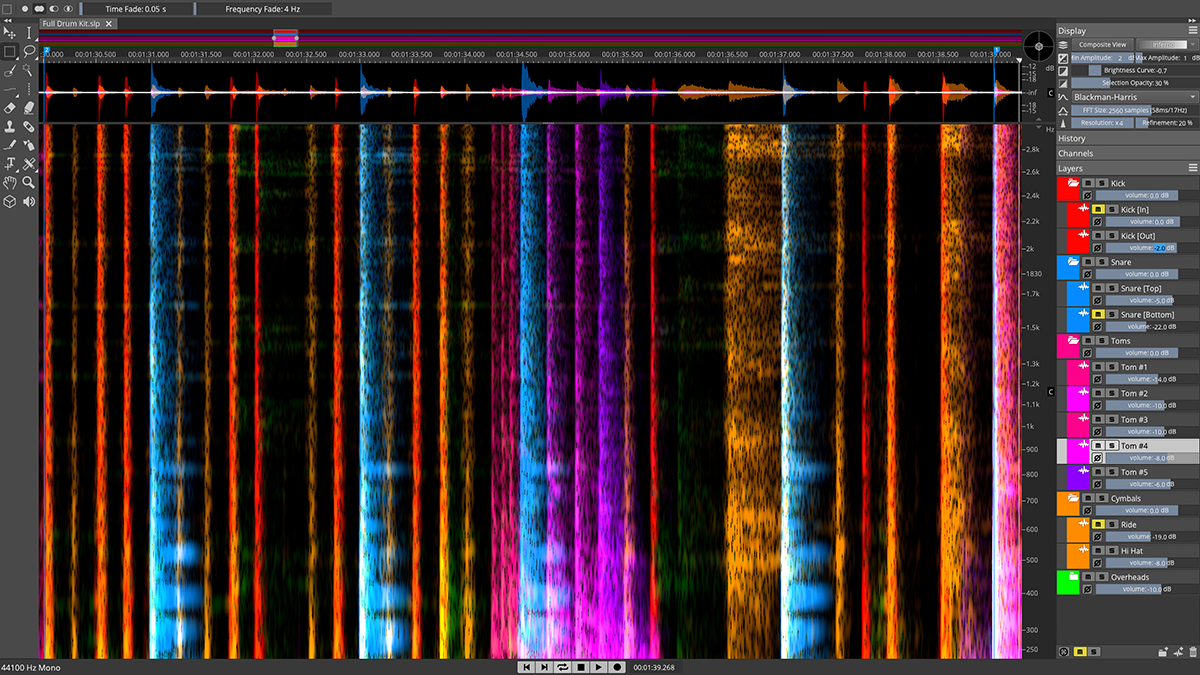The height and width of the screenshot is (675, 1200).
Task: Click the delete layer trash icon
Action: pyautogui.click(x=1191, y=651)
